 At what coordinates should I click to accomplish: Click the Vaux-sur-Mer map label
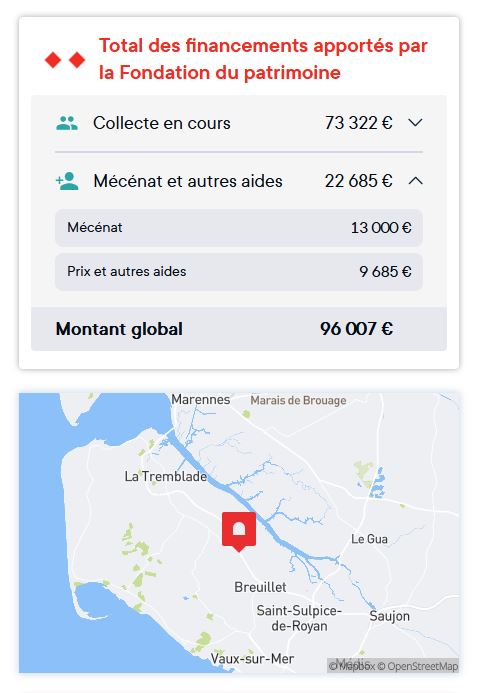[x=252, y=659]
